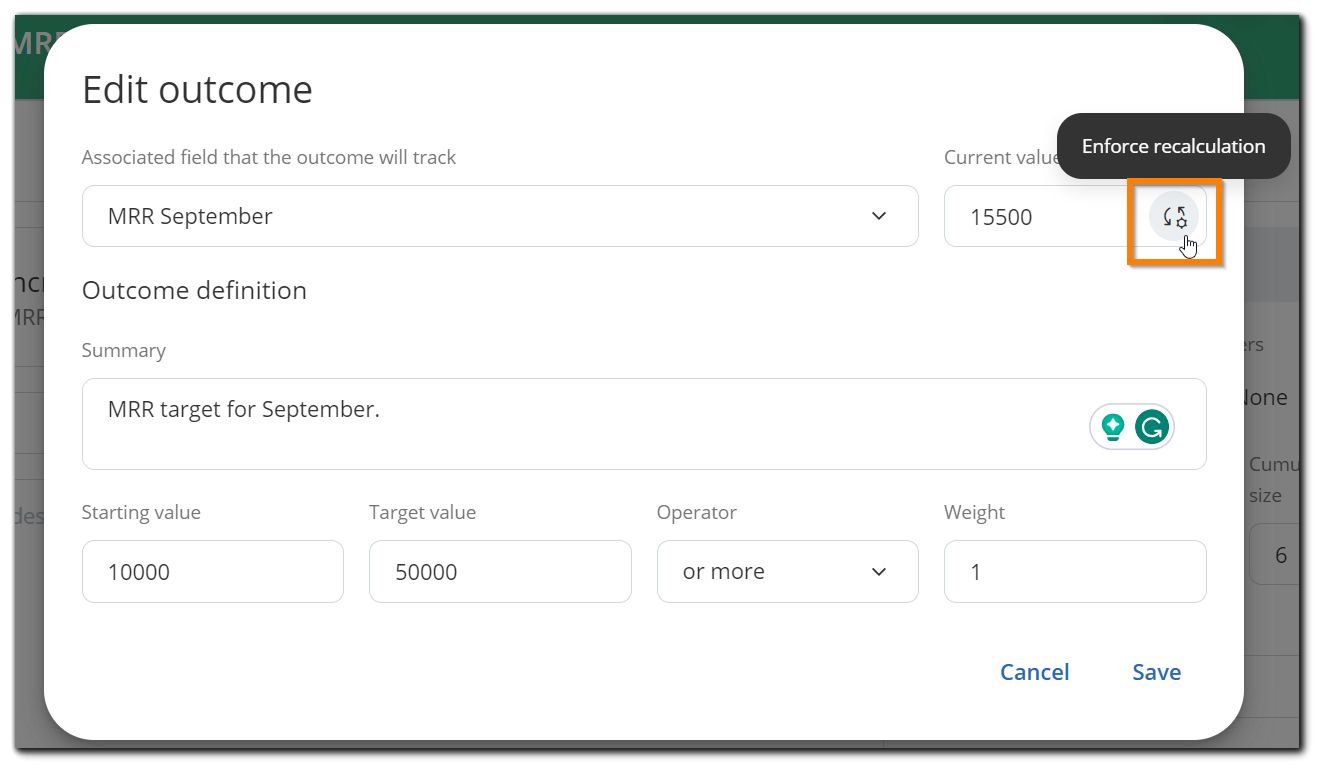The image size is (1326, 775).
Task: Save the outcome
Action: pos(1156,672)
